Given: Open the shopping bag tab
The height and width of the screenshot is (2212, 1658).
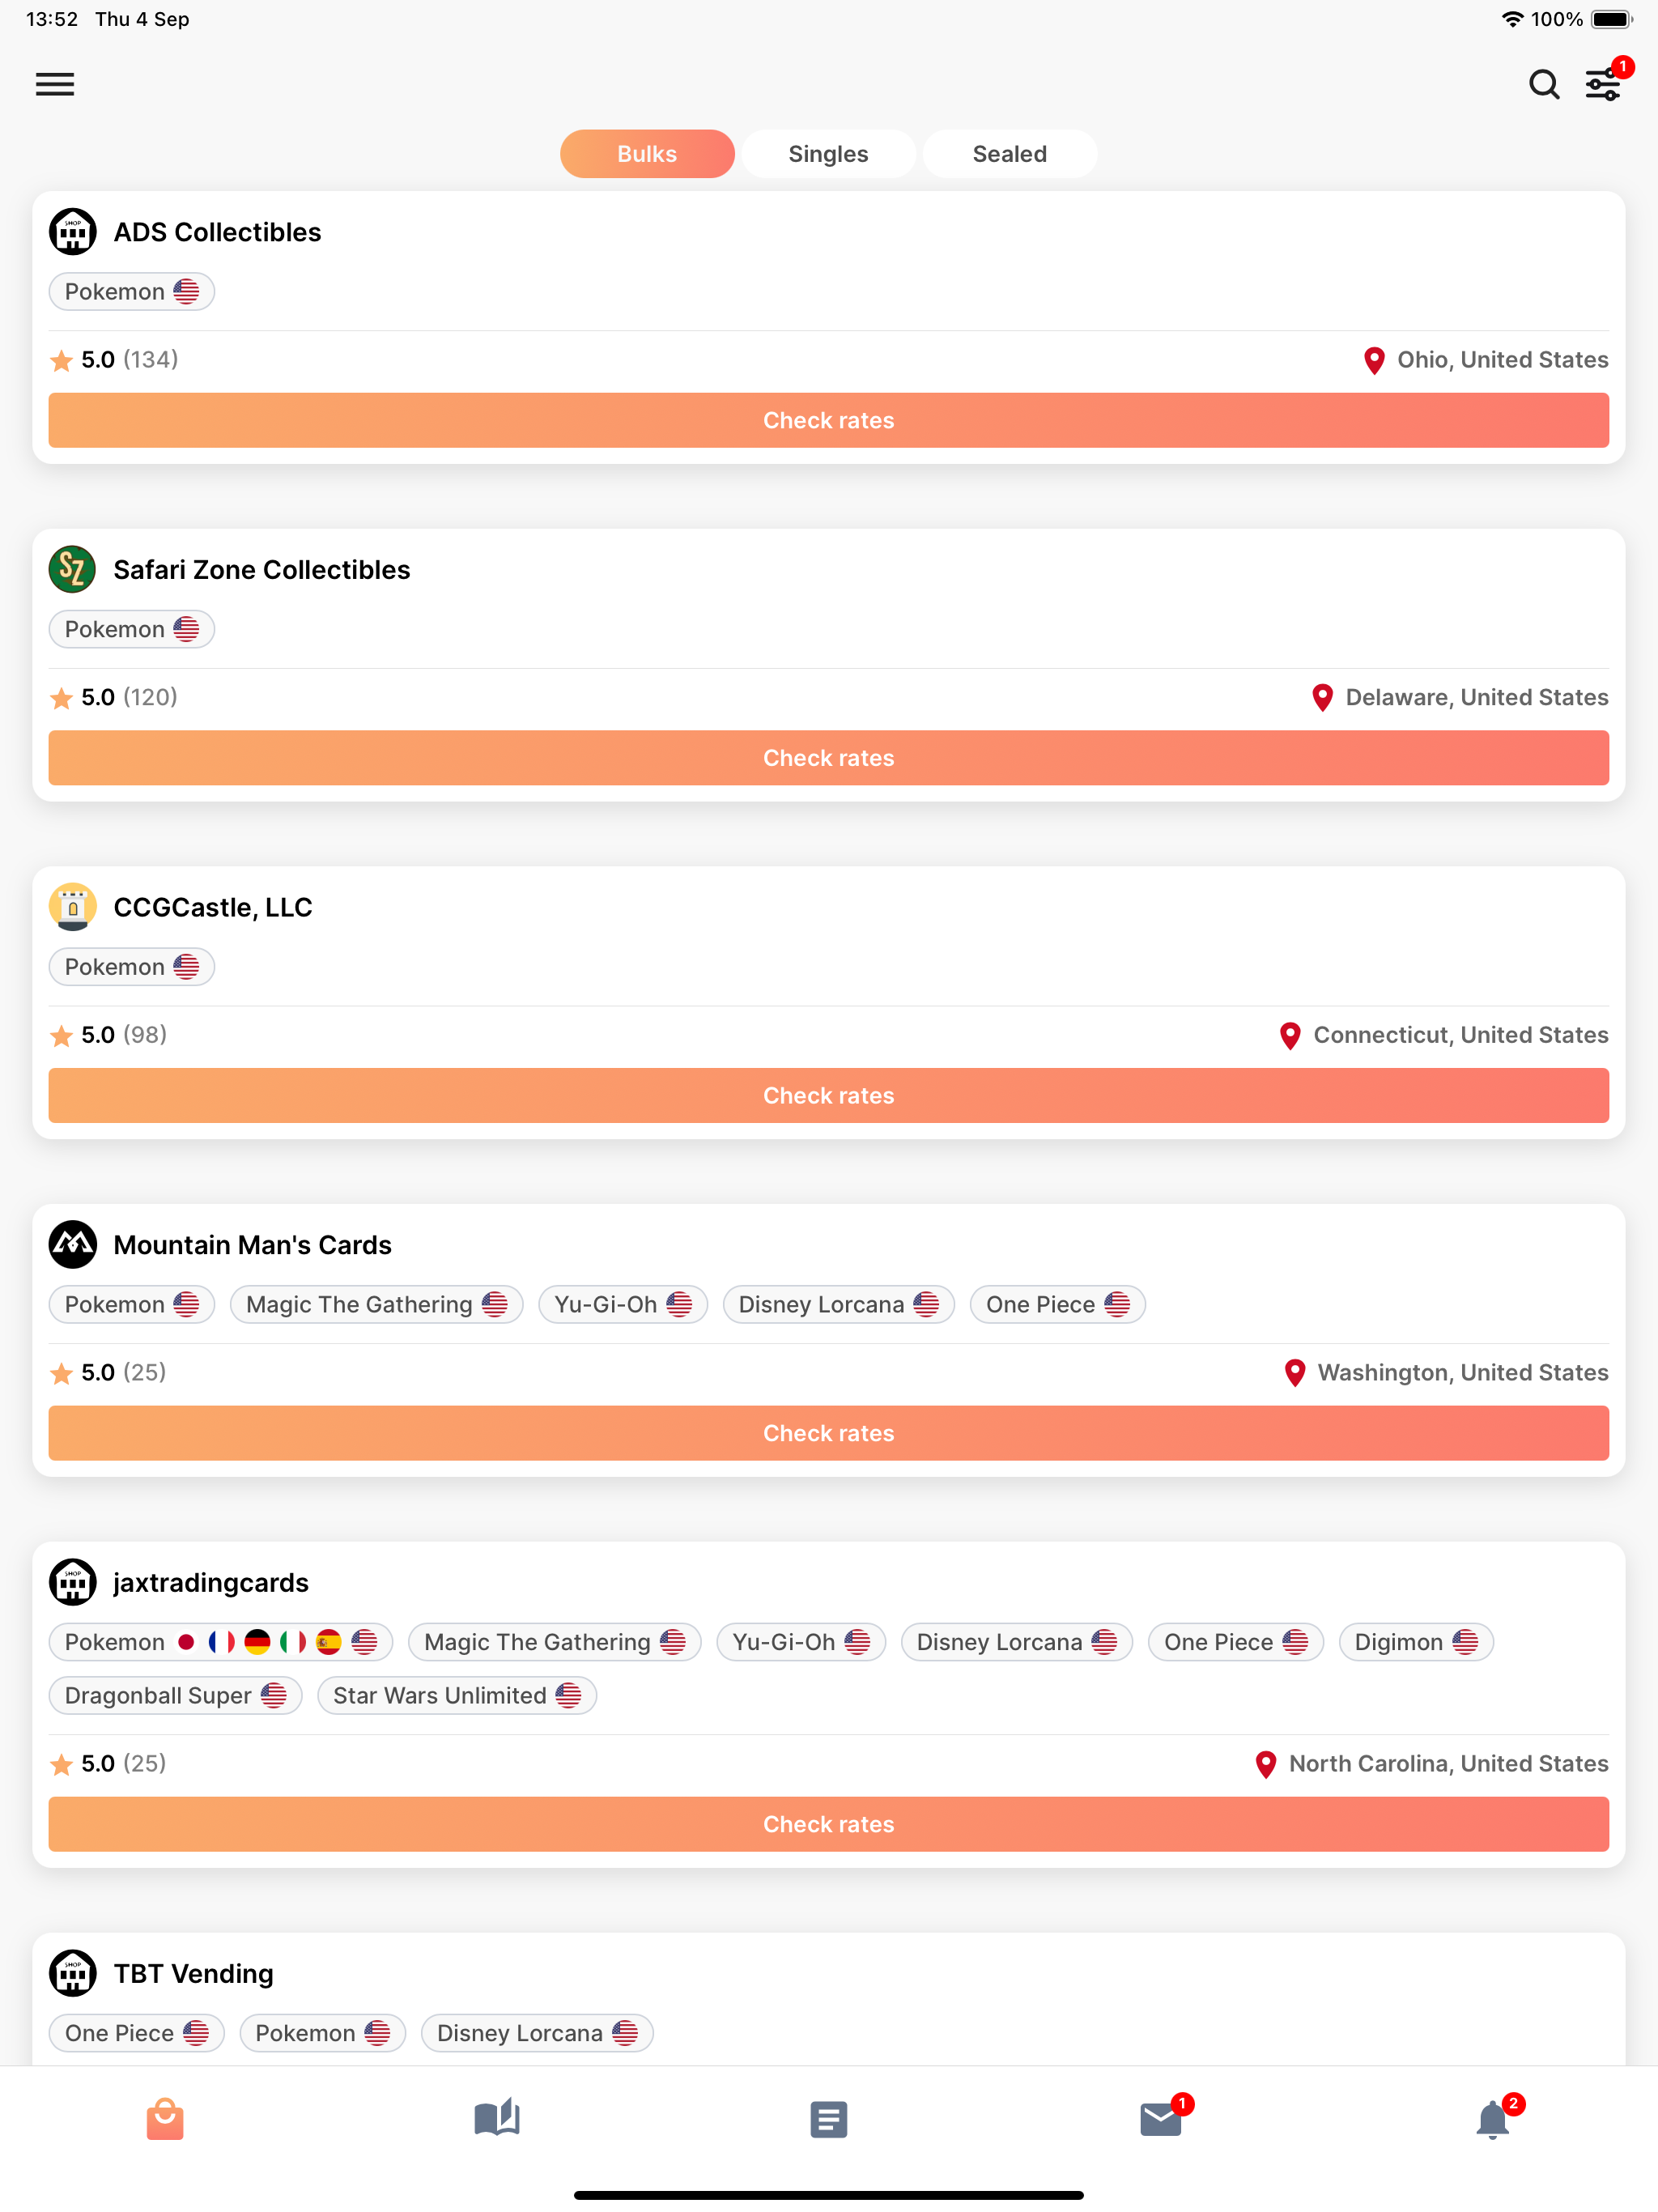Looking at the screenshot, I should click(165, 2118).
